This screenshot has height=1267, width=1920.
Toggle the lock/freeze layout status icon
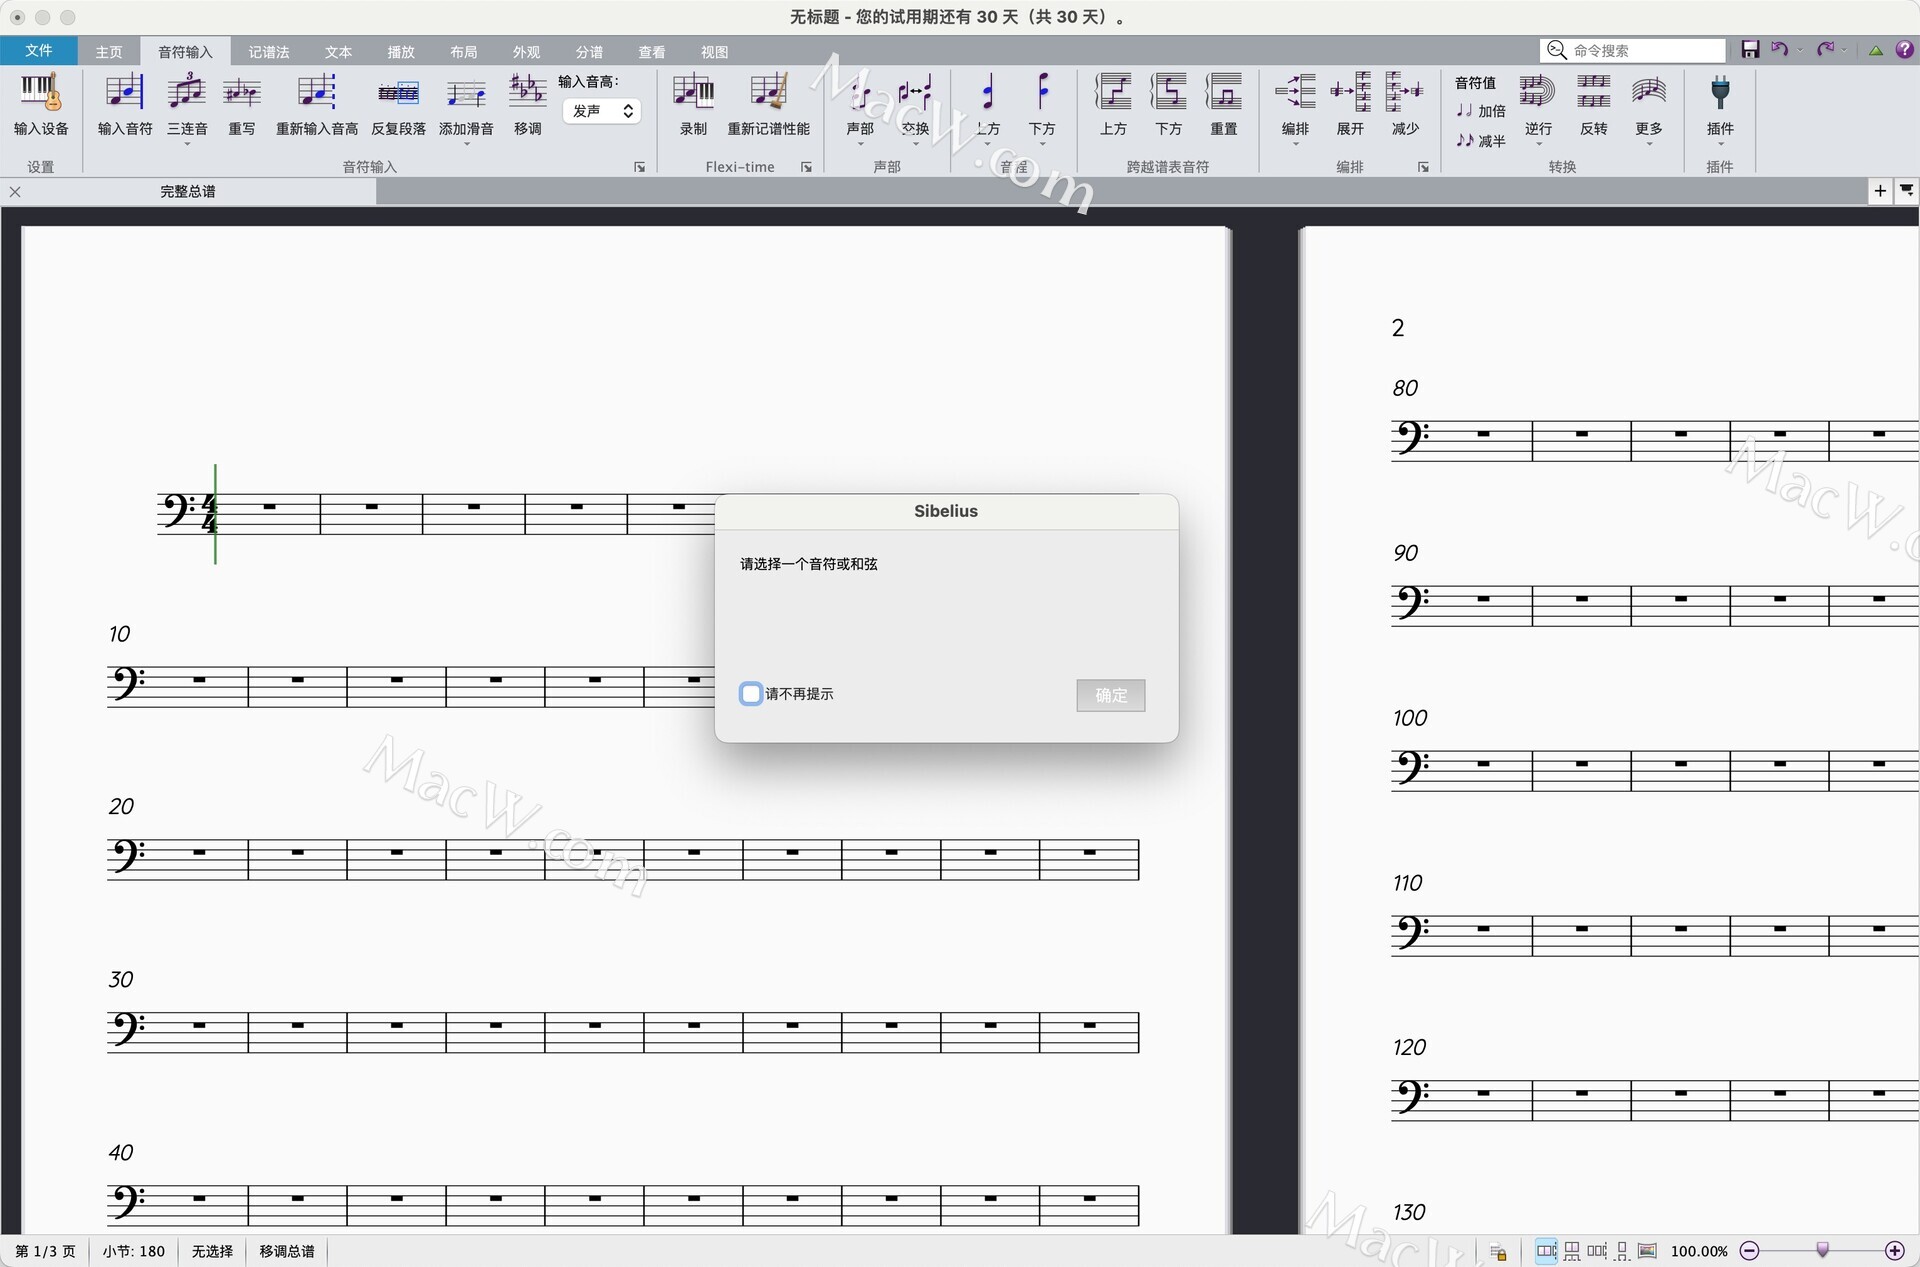point(1498,1251)
